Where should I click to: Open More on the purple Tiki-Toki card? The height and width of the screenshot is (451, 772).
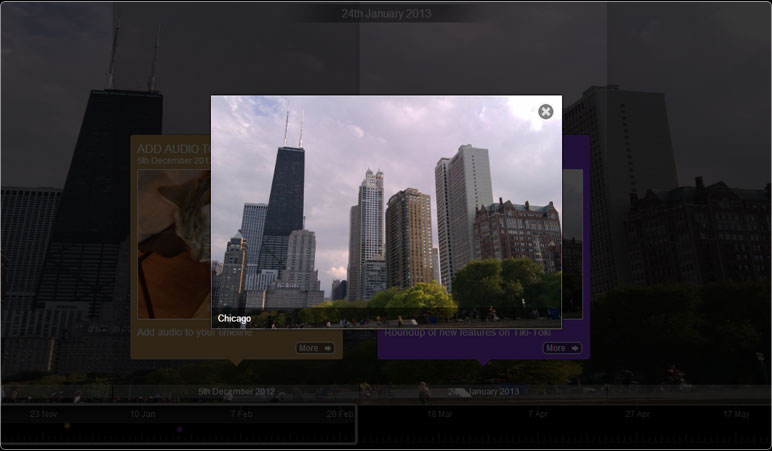tap(562, 348)
